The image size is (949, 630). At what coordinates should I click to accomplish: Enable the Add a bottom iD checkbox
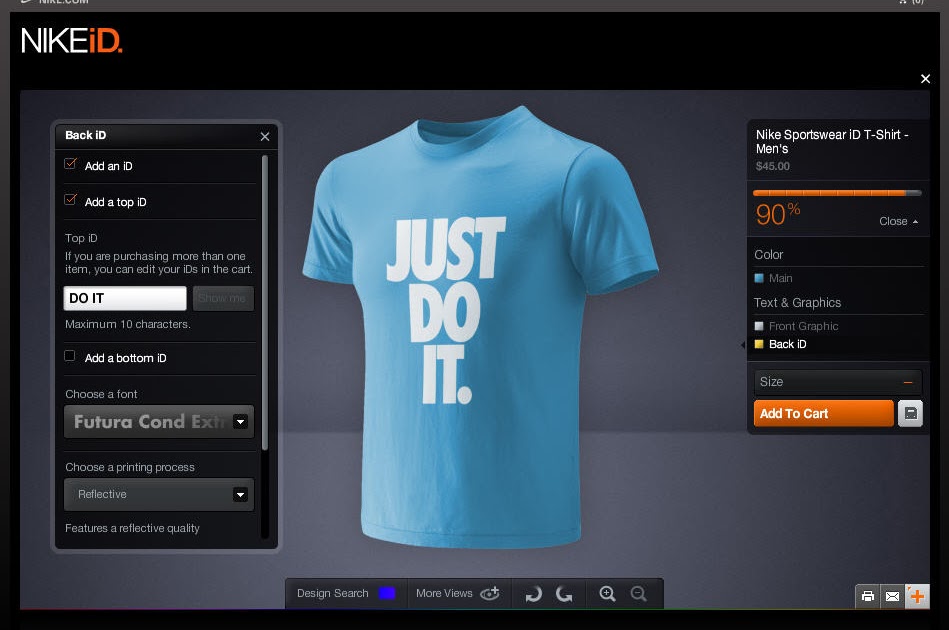(x=70, y=356)
